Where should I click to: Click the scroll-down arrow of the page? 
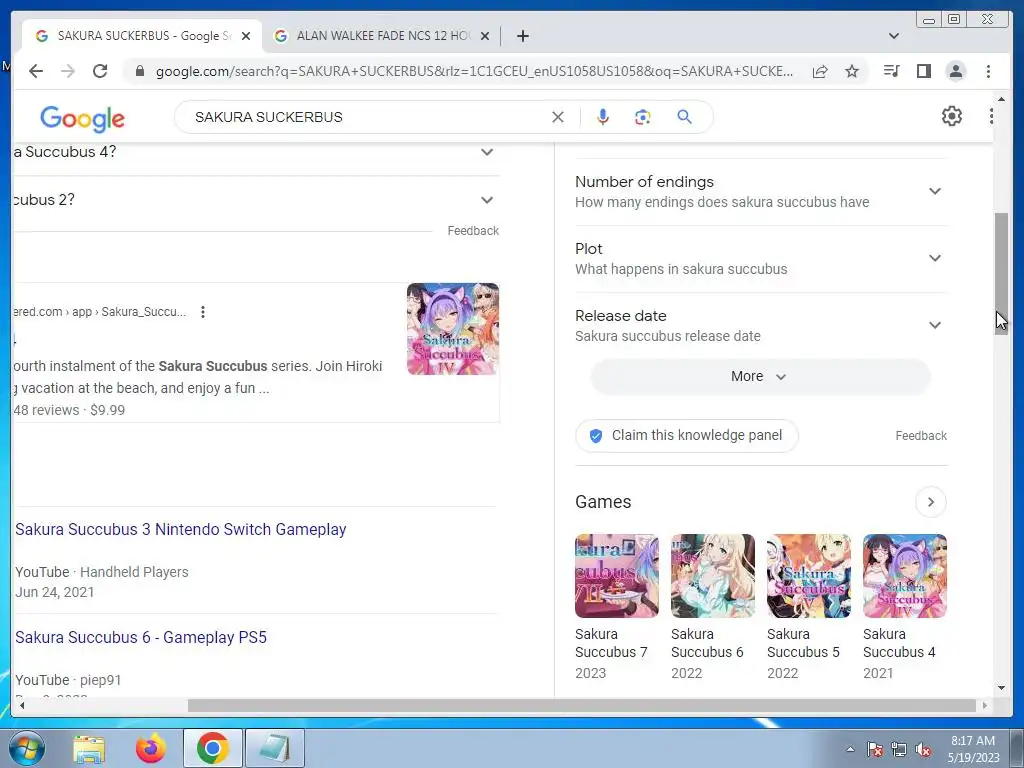tap(1001, 688)
